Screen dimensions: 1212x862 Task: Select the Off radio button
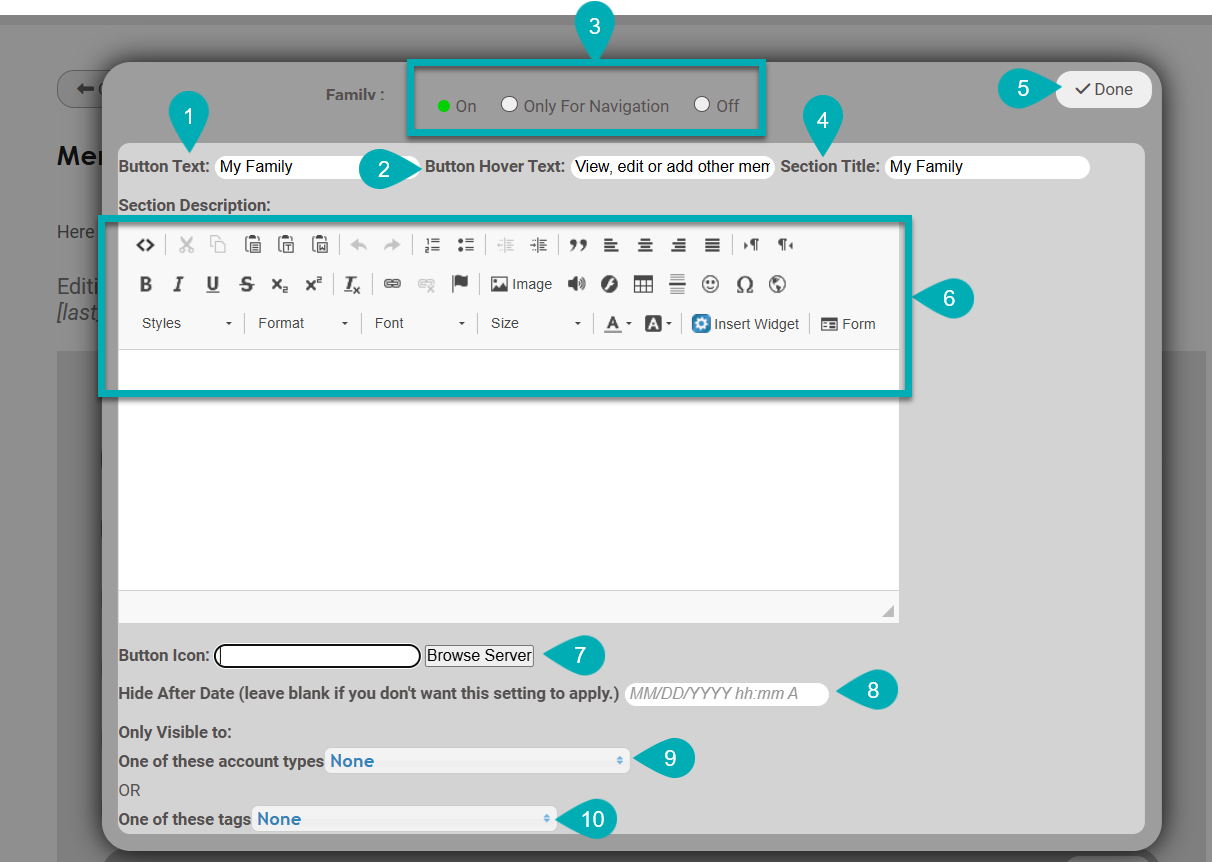tap(702, 105)
